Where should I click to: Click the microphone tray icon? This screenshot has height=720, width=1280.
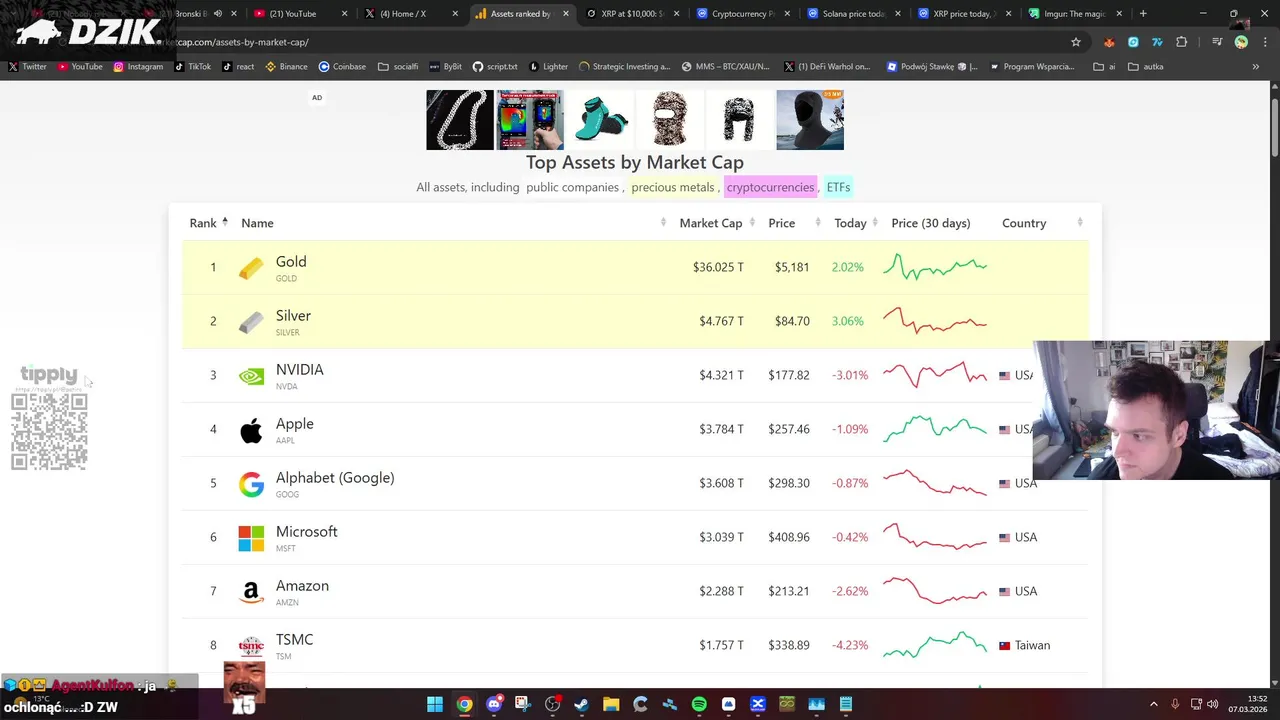coord(1175,704)
